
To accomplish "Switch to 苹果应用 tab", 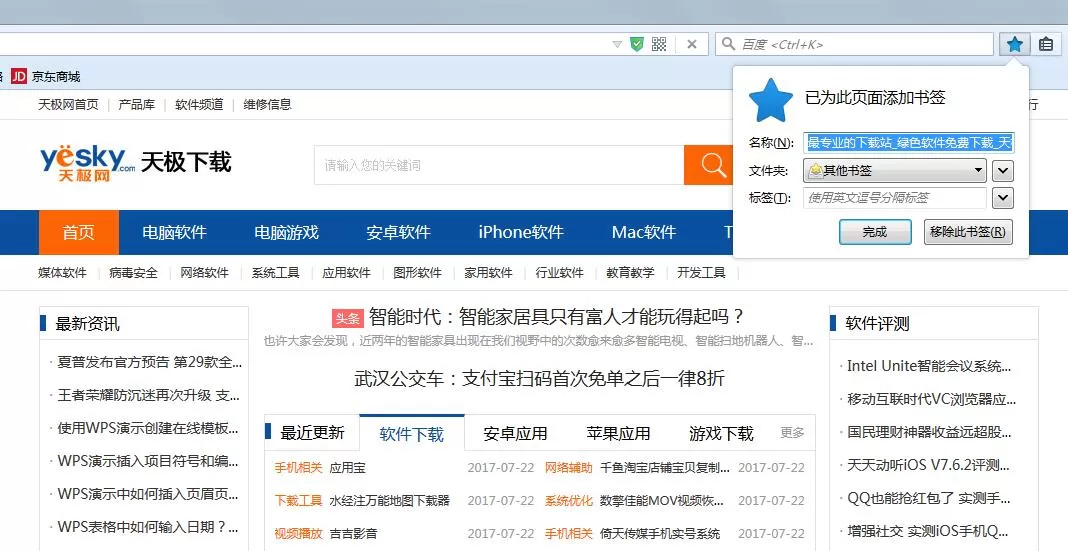I will [x=618, y=433].
